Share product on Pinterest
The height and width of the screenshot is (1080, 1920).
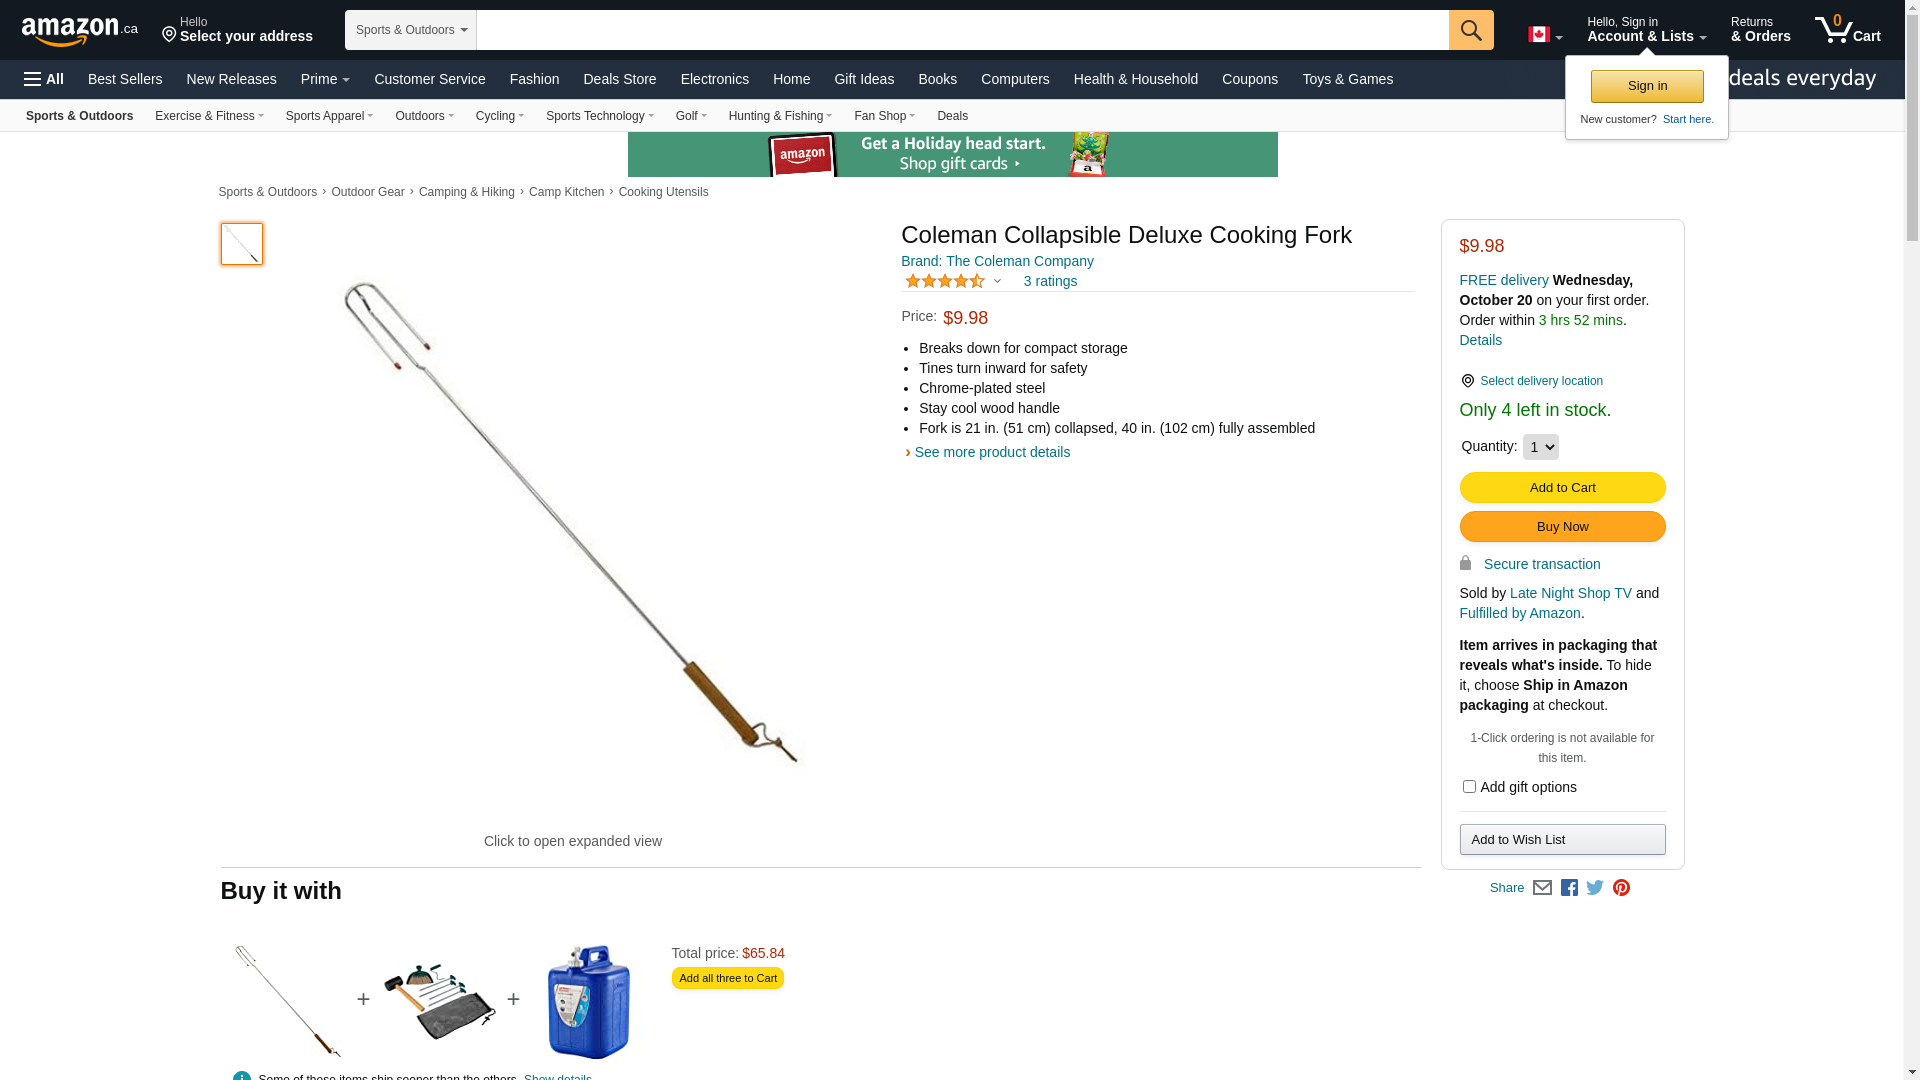(x=1621, y=888)
